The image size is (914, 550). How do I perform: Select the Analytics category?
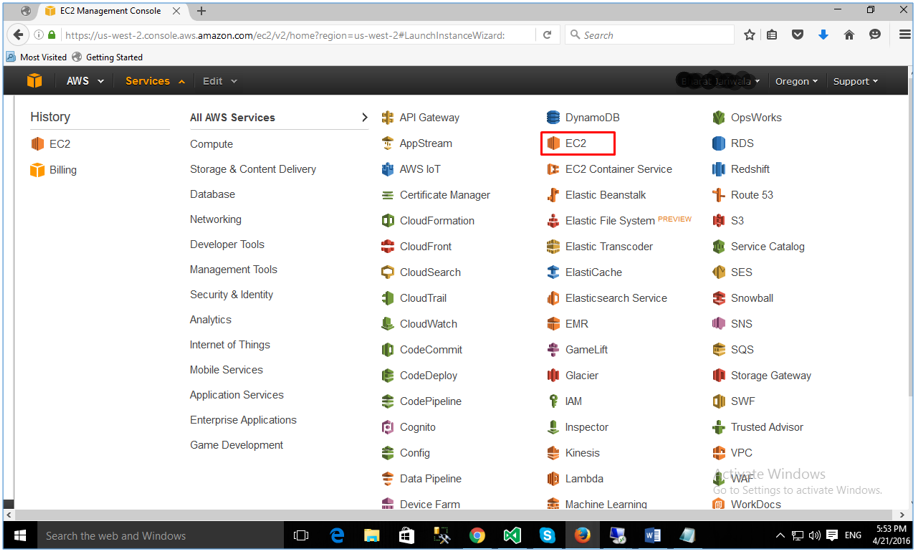click(x=210, y=319)
